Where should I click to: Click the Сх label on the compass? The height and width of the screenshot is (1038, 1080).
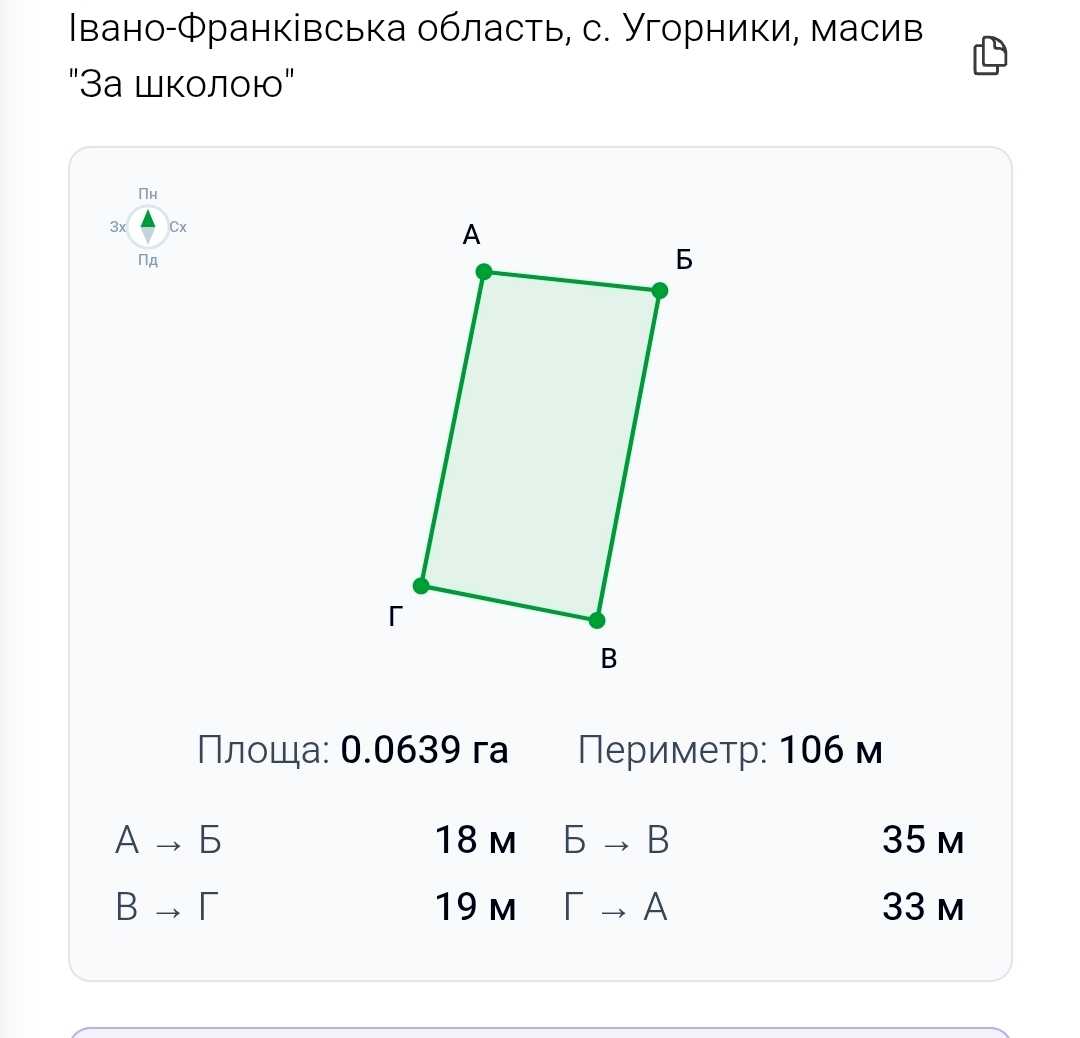(x=178, y=227)
